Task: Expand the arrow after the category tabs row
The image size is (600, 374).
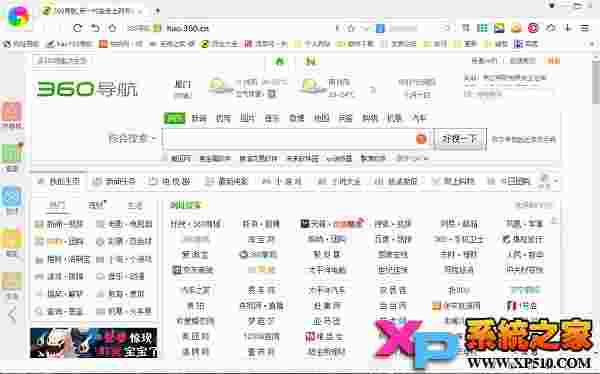Action: 556,181
